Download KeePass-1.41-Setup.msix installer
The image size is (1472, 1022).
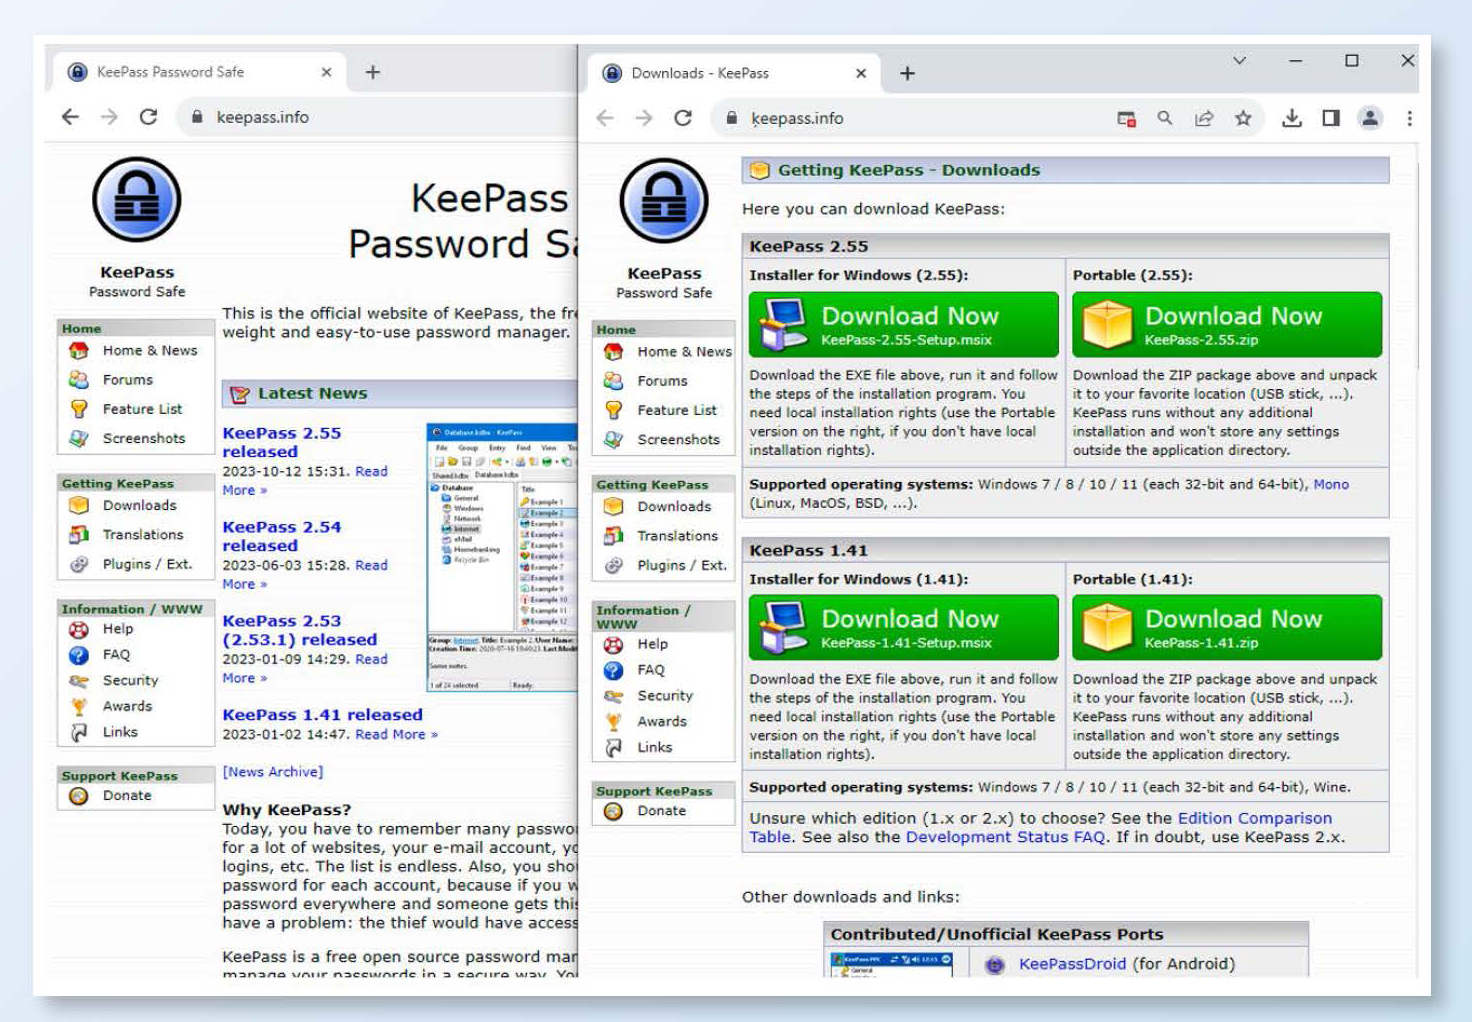(904, 628)
